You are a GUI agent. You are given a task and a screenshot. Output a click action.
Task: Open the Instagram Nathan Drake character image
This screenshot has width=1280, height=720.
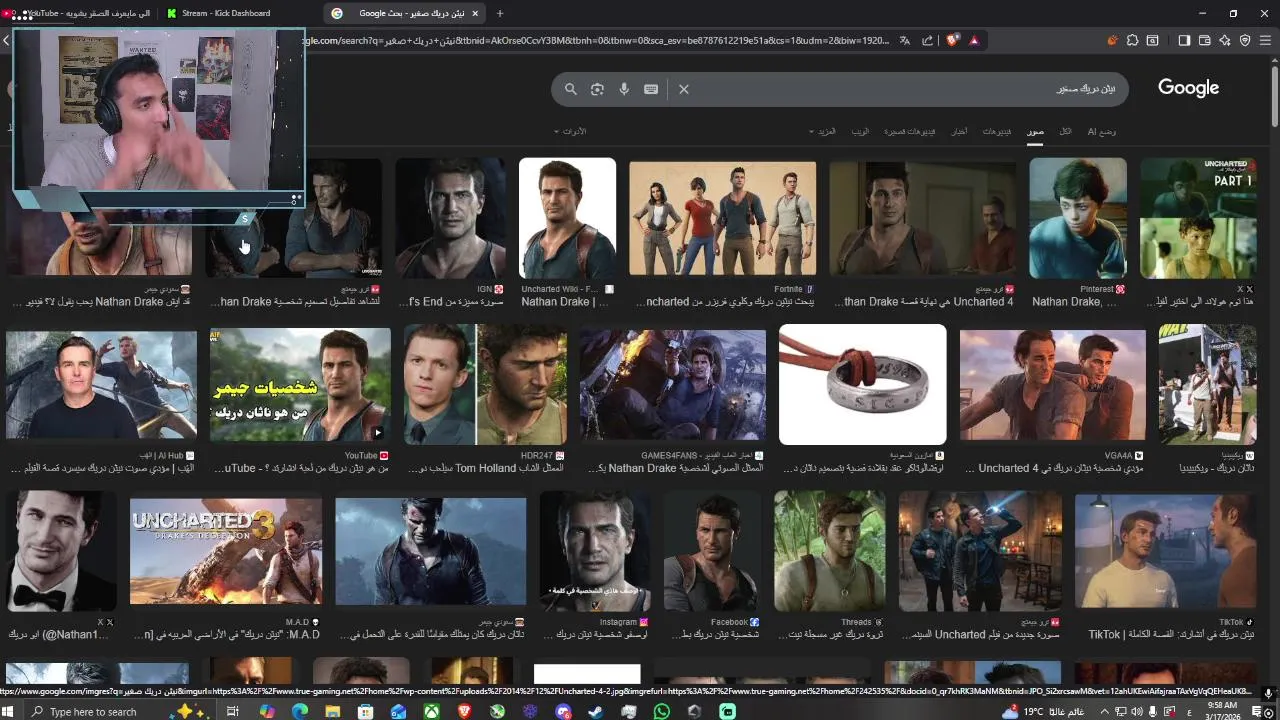tap(594, 551)
